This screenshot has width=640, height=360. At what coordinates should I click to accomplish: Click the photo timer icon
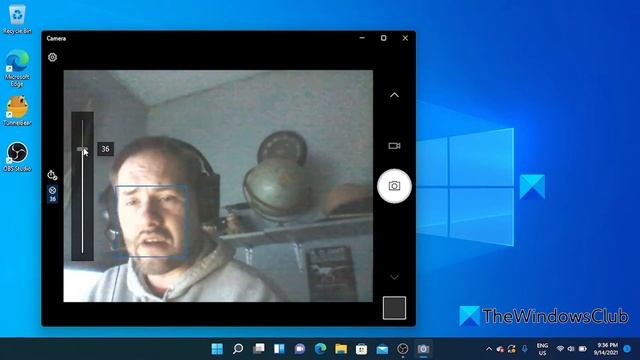tap(52, 175)
